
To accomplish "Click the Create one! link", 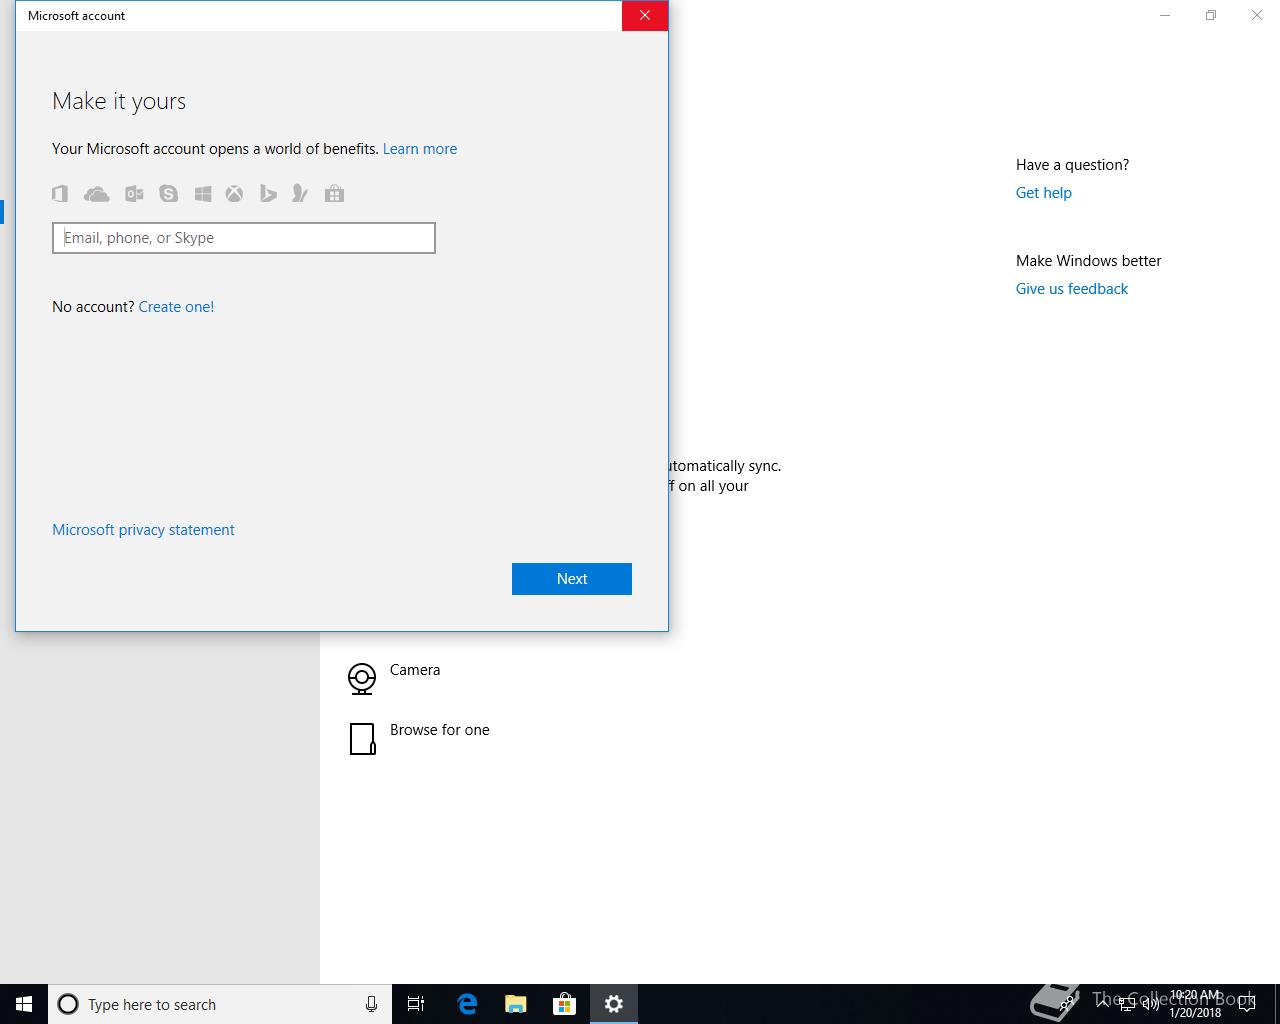I will [x=176, y=307].
